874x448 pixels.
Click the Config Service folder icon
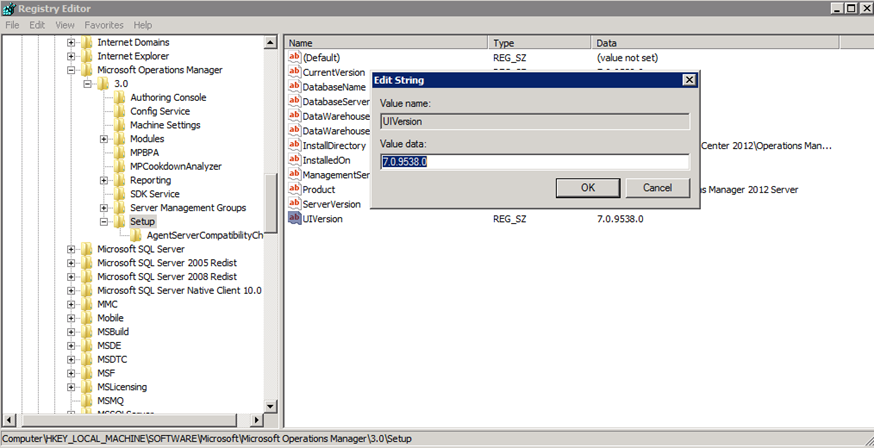120,111
